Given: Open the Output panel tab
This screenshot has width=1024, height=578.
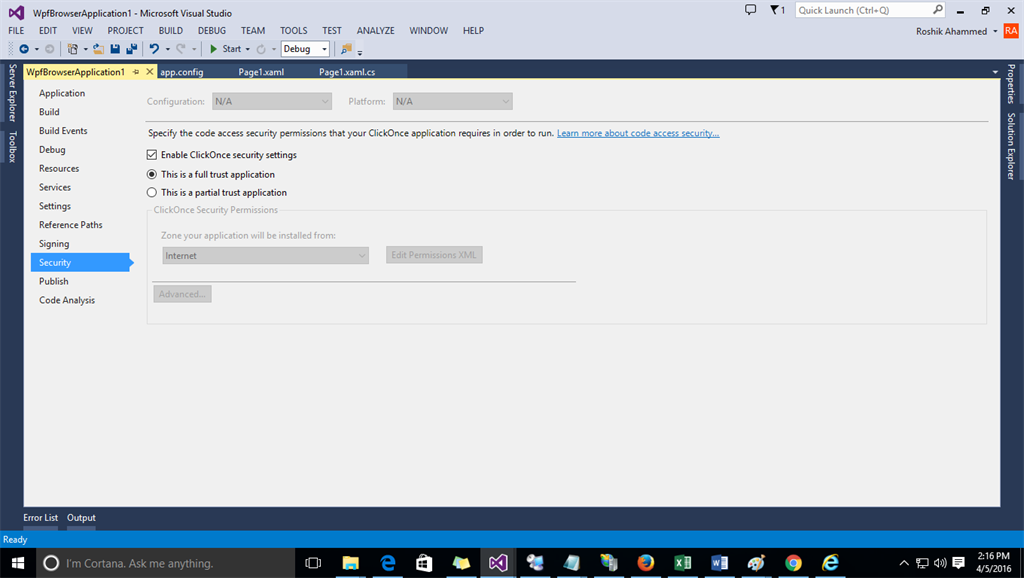Looking at the screenshot, I should (81, 518).
